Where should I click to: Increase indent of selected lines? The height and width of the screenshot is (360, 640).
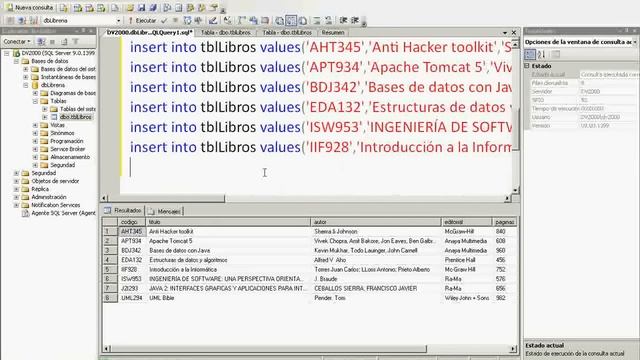pos(355,20)
